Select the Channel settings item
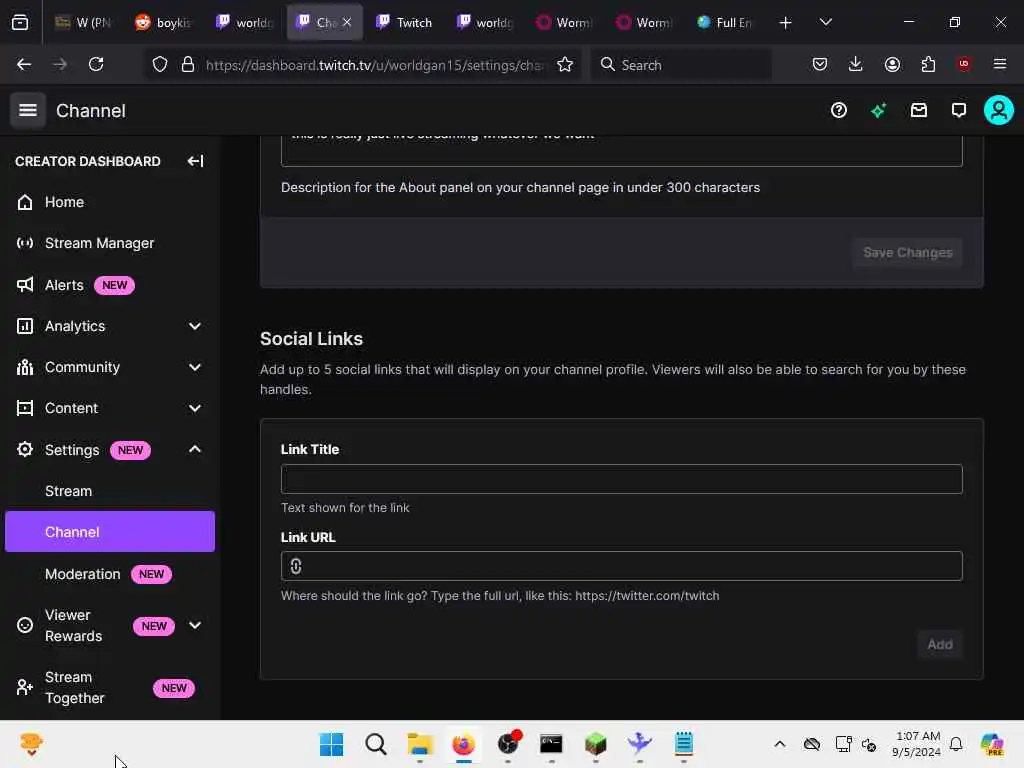 click(x=110, y=532)
